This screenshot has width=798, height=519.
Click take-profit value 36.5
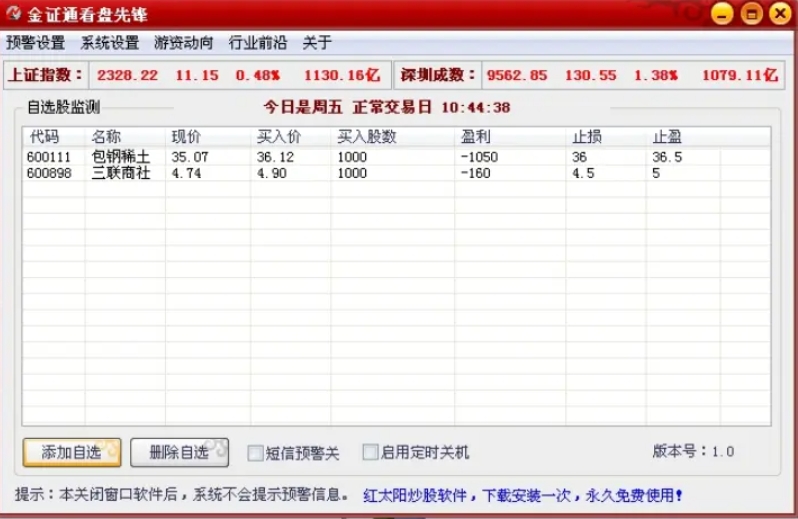(x=667, y=157)
